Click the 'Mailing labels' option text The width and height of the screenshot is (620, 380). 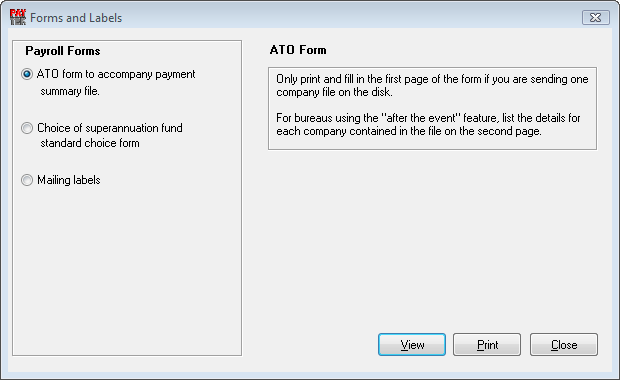(x=69, y=180)
